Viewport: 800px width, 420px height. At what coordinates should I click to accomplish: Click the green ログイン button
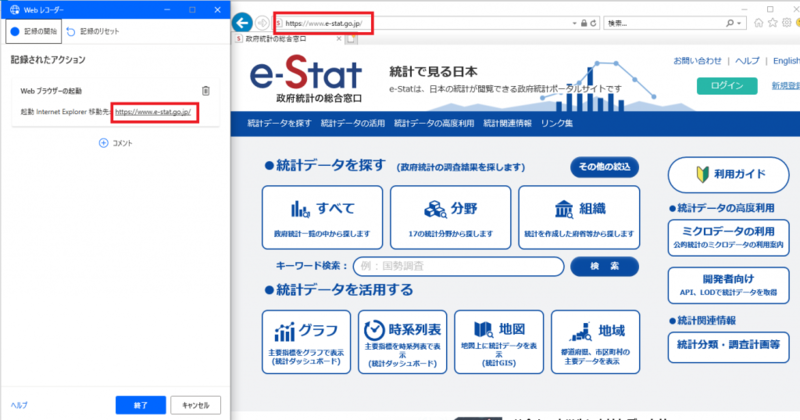pyautogui.click(x=727, y=85)
